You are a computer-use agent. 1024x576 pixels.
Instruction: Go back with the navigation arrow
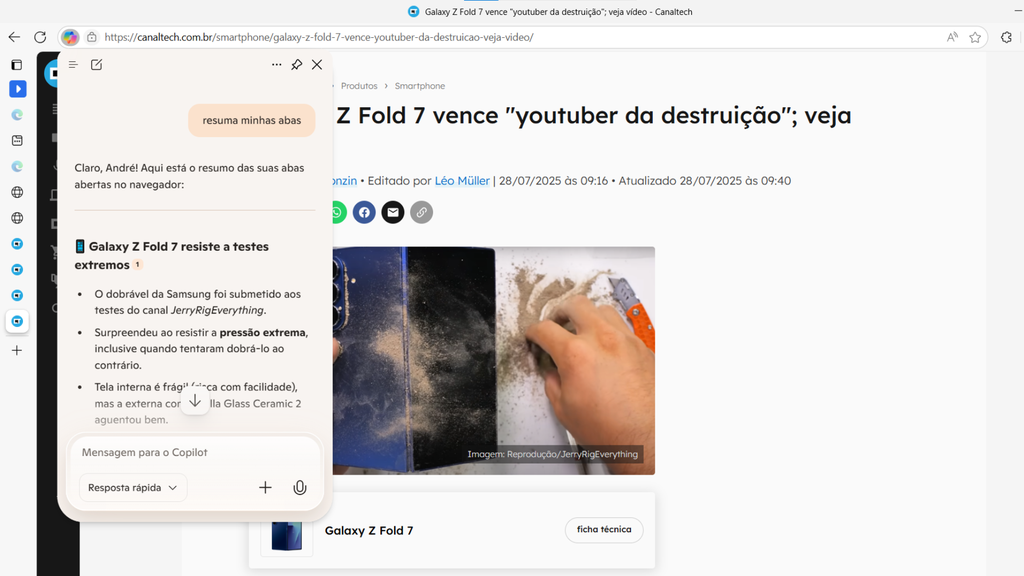click(13, 37)
